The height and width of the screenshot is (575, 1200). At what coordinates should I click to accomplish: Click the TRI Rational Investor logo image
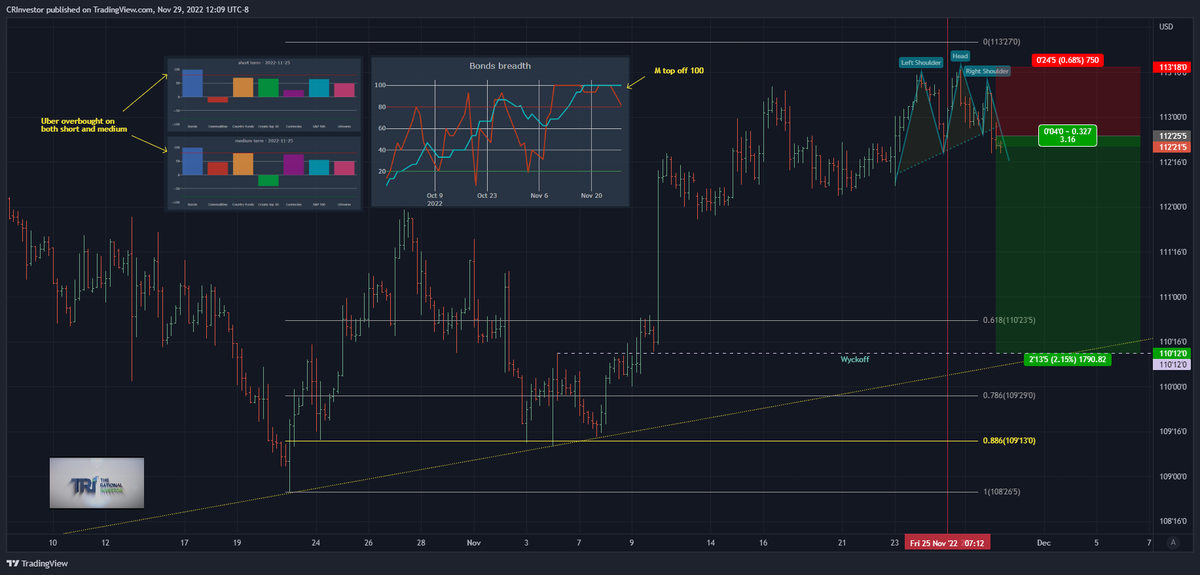coord(97,483)
